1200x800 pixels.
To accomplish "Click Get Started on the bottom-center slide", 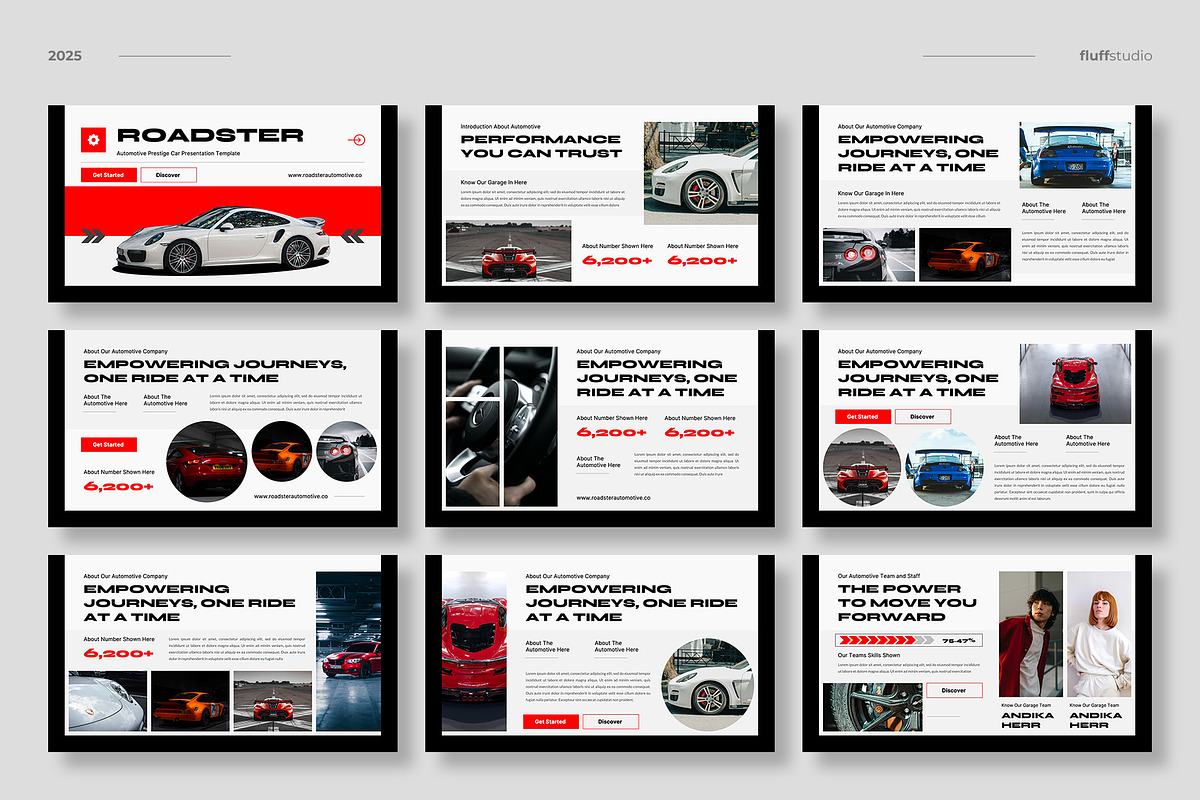I will pos(550,721).
